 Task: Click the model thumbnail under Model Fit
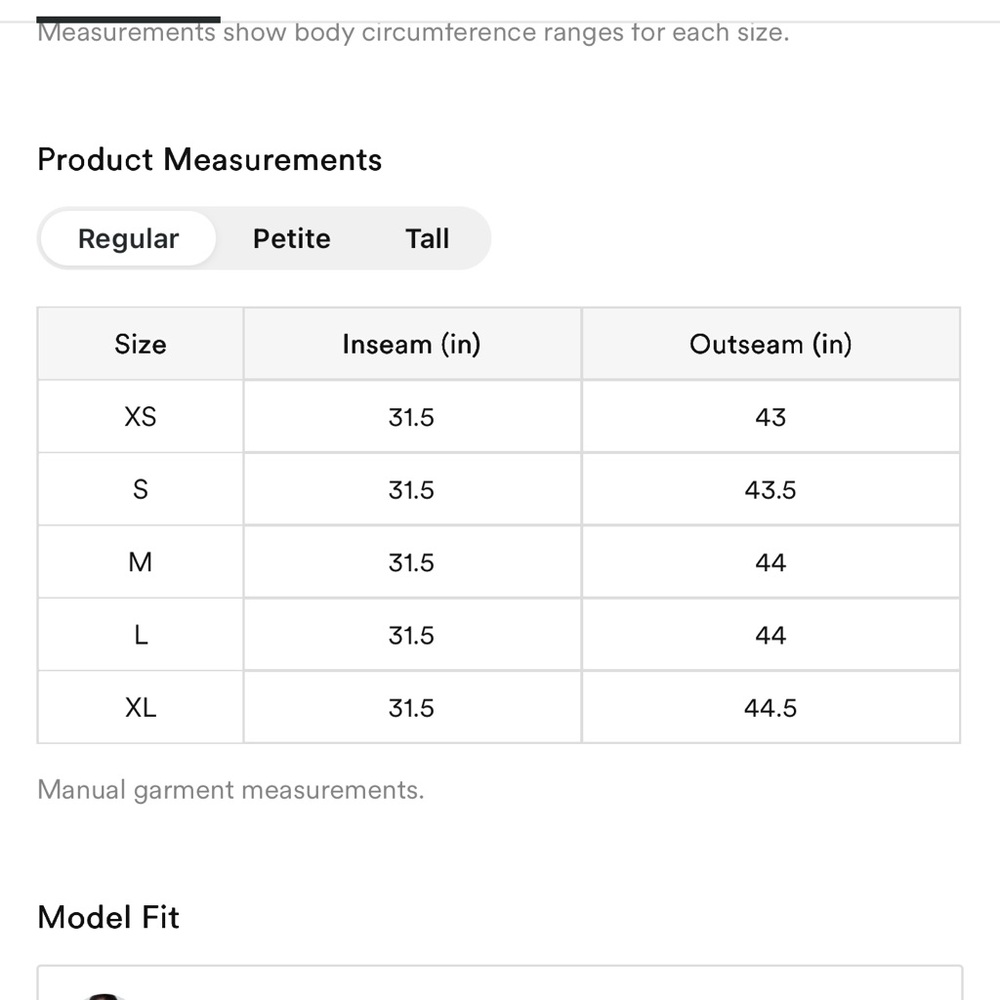tap(104, 994)
